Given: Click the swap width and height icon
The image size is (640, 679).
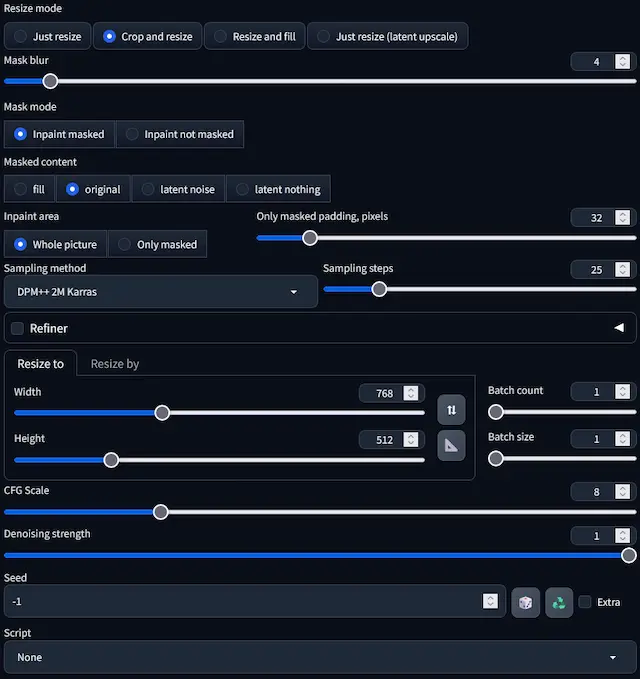Looking at the screenshot, I should click(x=451, y=409).
